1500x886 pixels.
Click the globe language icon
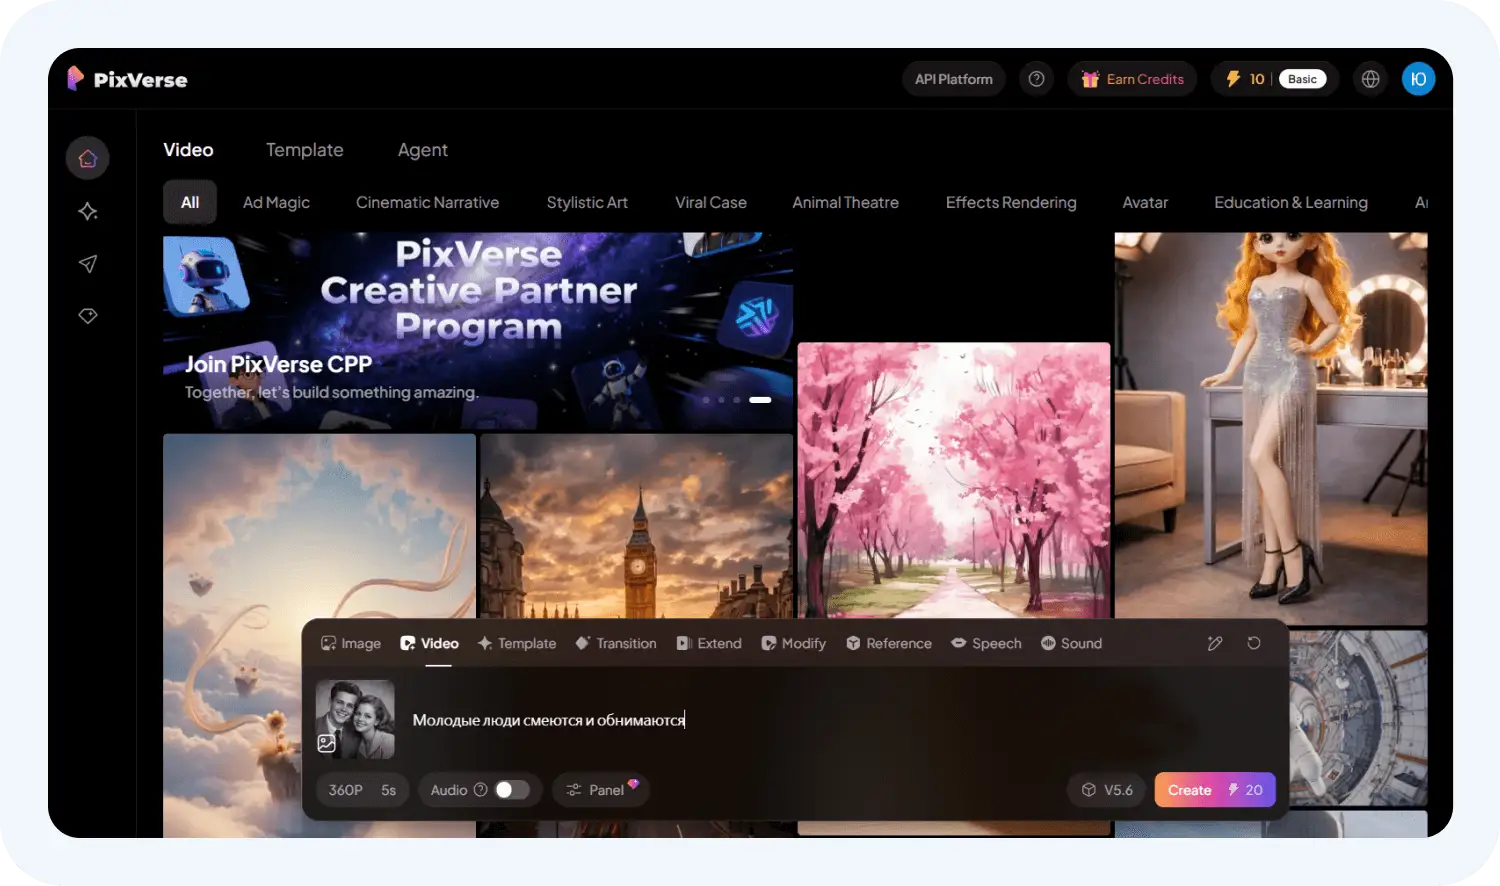pyautogui.click(x=1370, y=79)
